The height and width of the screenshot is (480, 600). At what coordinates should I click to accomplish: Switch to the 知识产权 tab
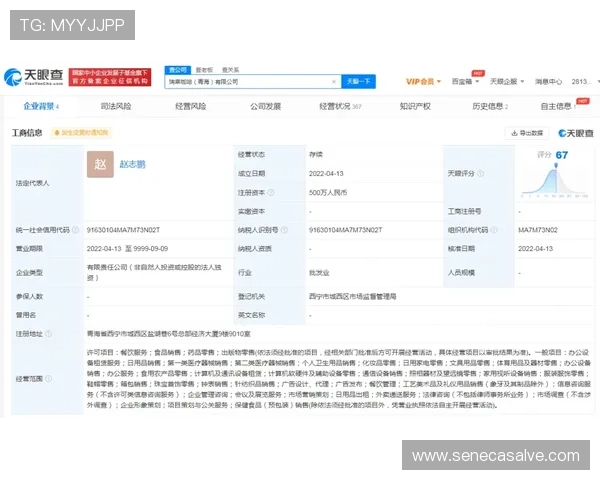(x=415, y=106)
